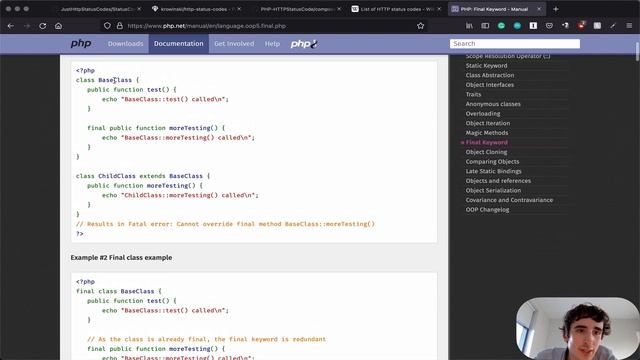
Task: Open the Downloads menu item
Action: [x=125, y=44]
